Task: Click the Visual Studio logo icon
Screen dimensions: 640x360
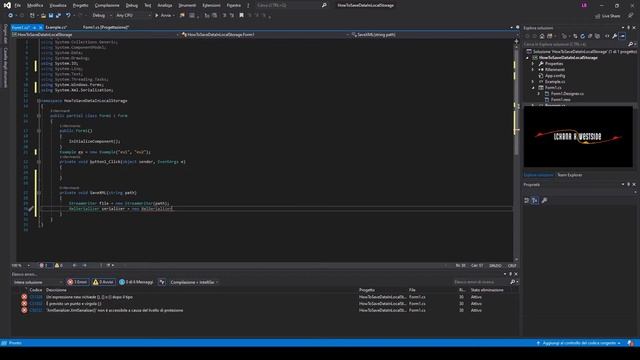Action: click(7, 5)
